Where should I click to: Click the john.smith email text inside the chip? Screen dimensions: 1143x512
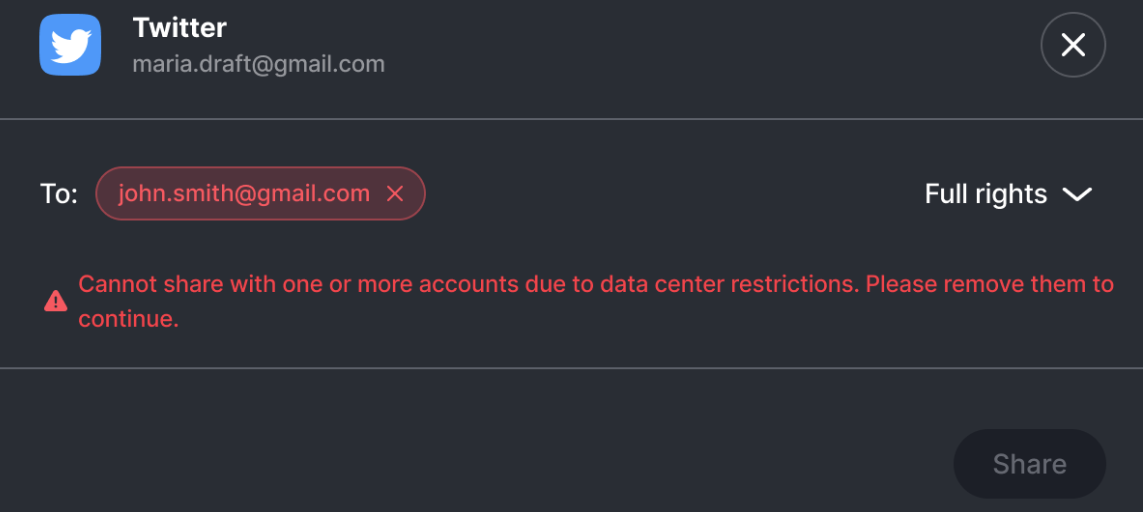[x=244, y=193]
